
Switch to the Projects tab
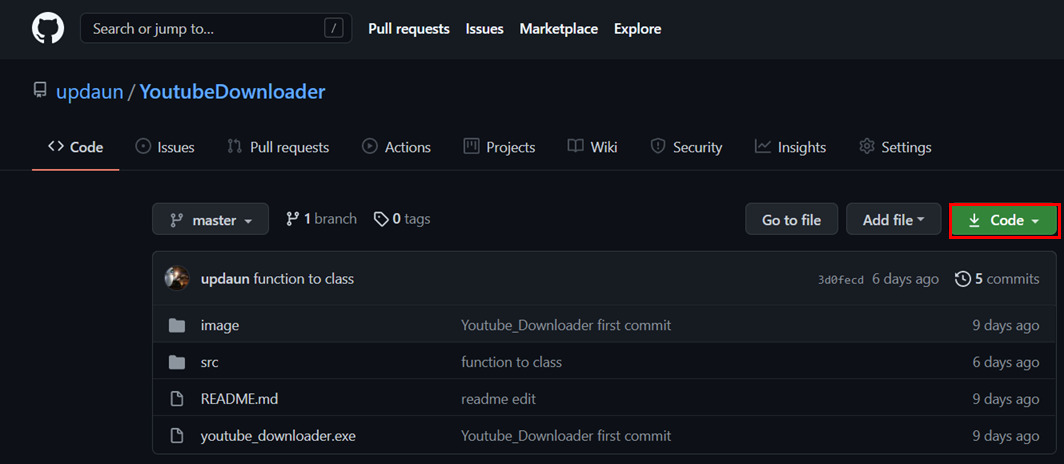[499, 147]
